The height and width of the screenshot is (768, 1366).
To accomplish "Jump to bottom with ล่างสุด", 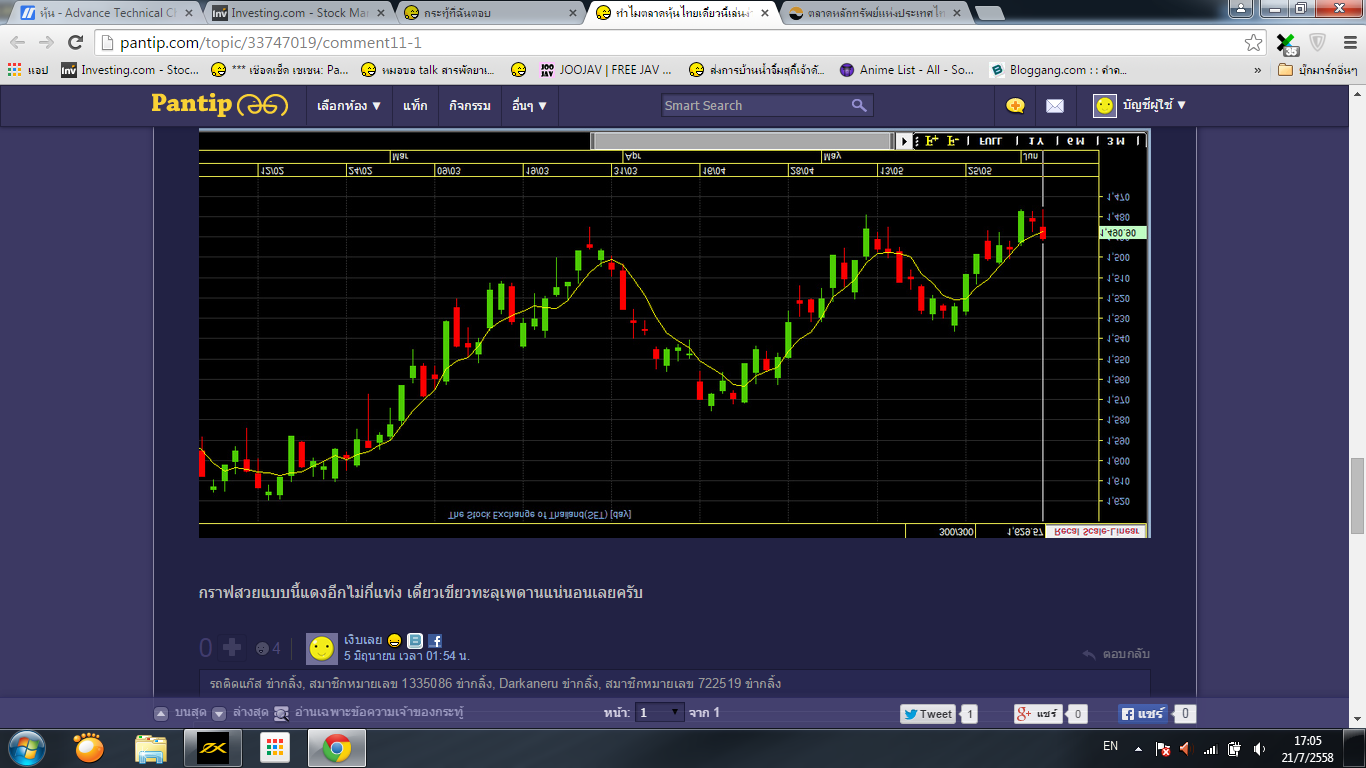I will pos(241,713).
